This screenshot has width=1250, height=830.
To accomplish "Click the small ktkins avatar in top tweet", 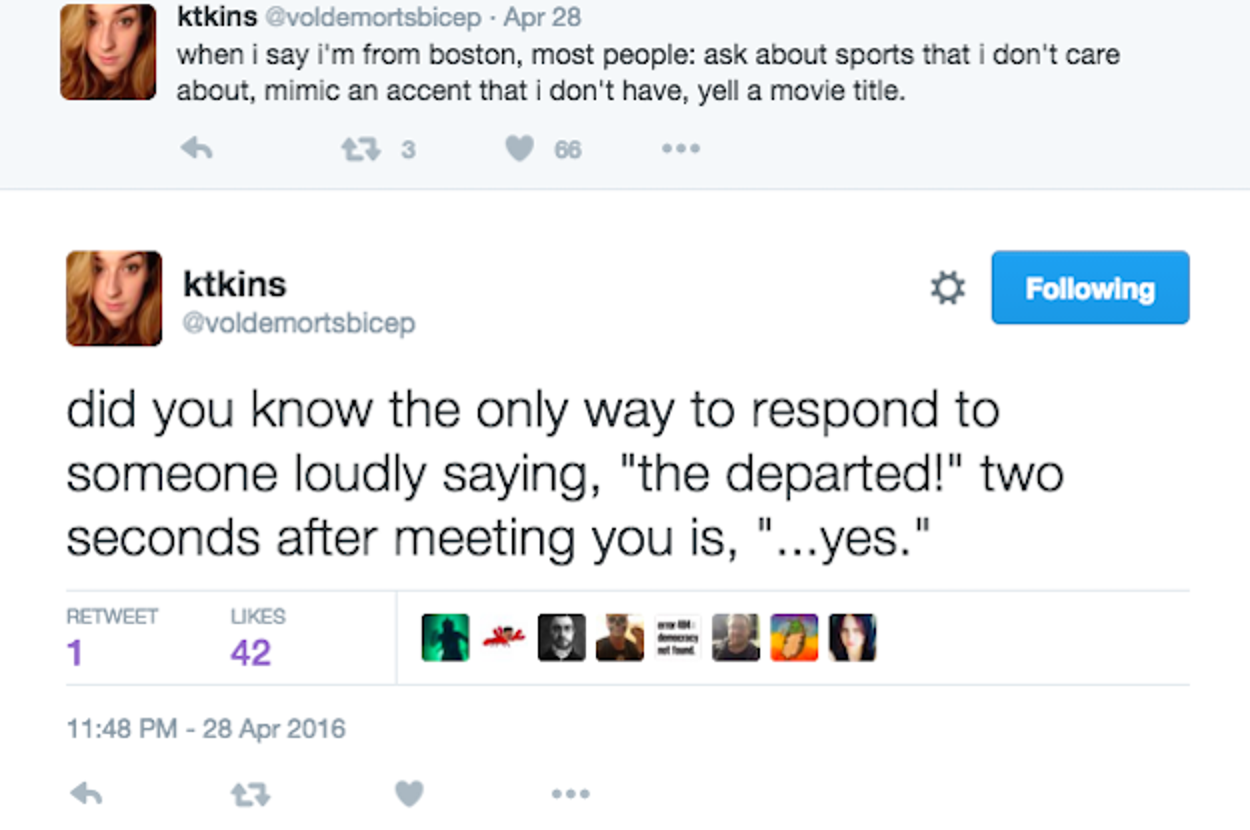I will [x=108, y=52].
